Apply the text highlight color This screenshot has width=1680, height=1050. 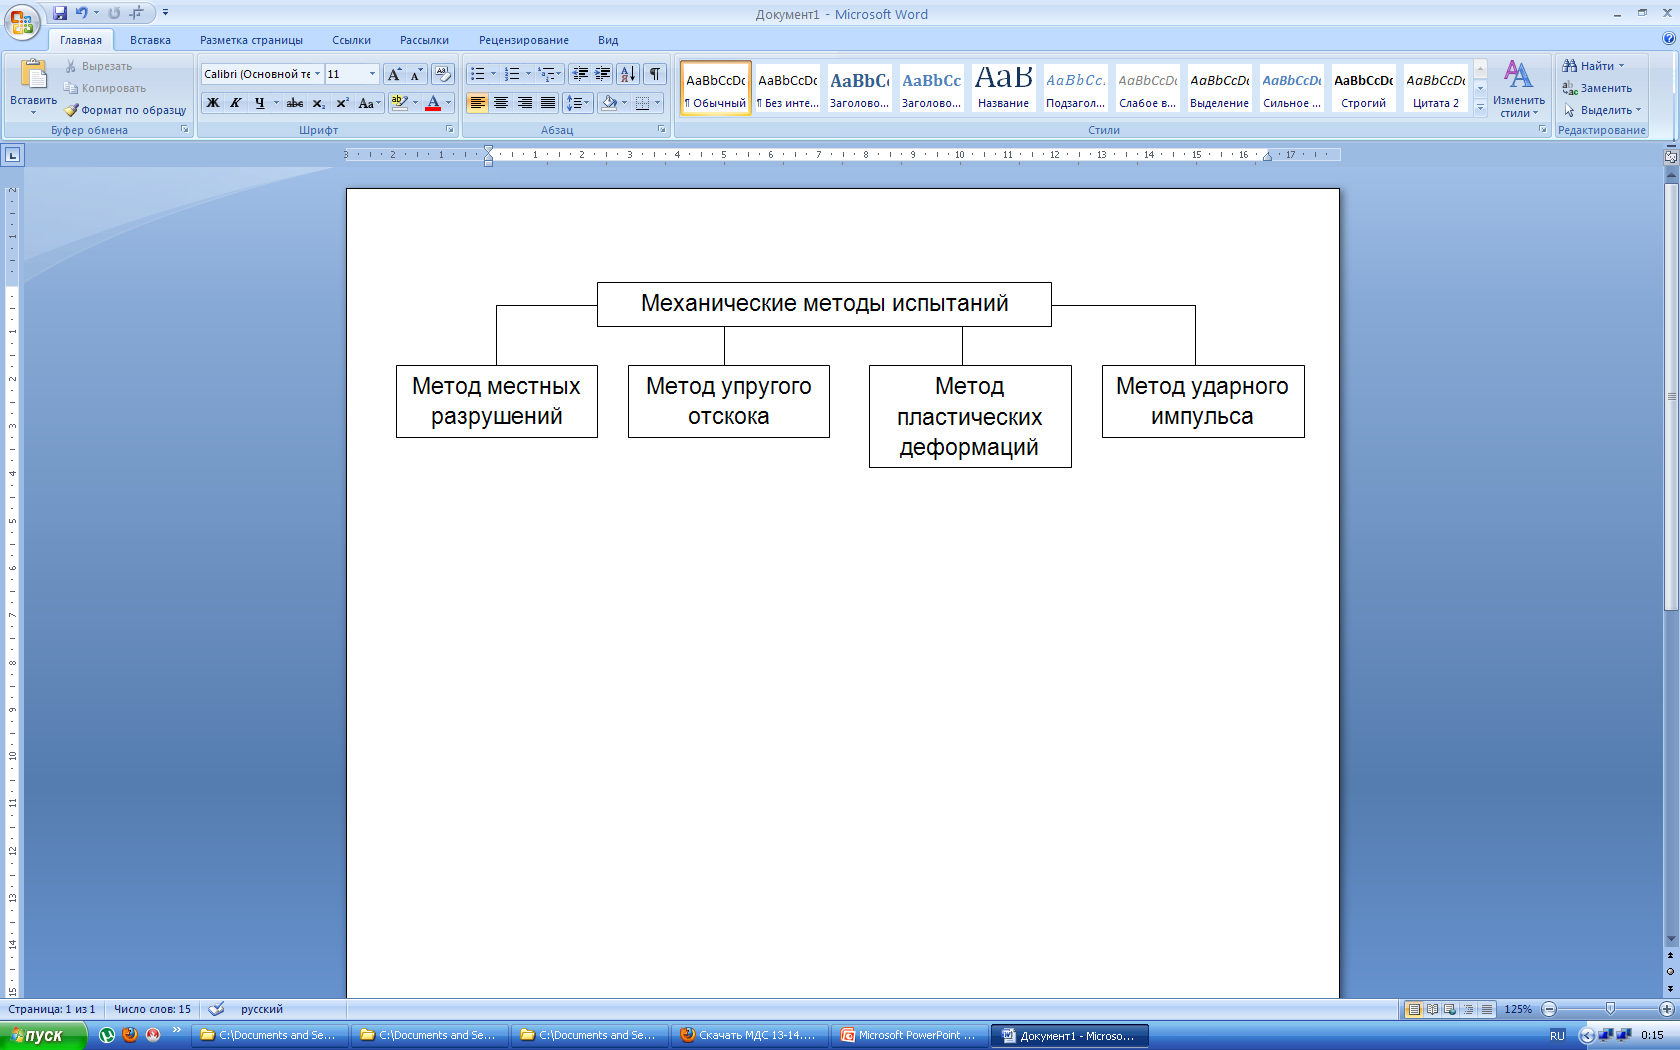coord(399,103)
